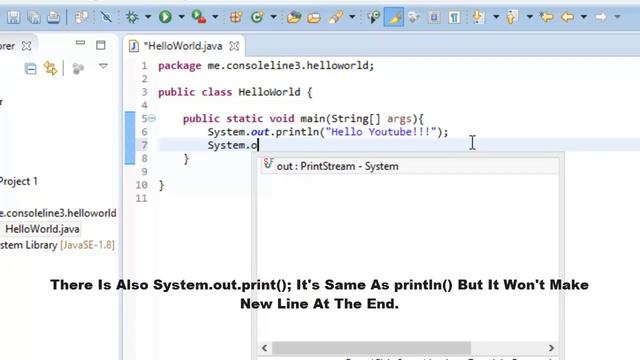Click the Run Last Tool / Coverage icon
Image resolution: width=640 pixels, height=360 pixels.
click(199, 17)
